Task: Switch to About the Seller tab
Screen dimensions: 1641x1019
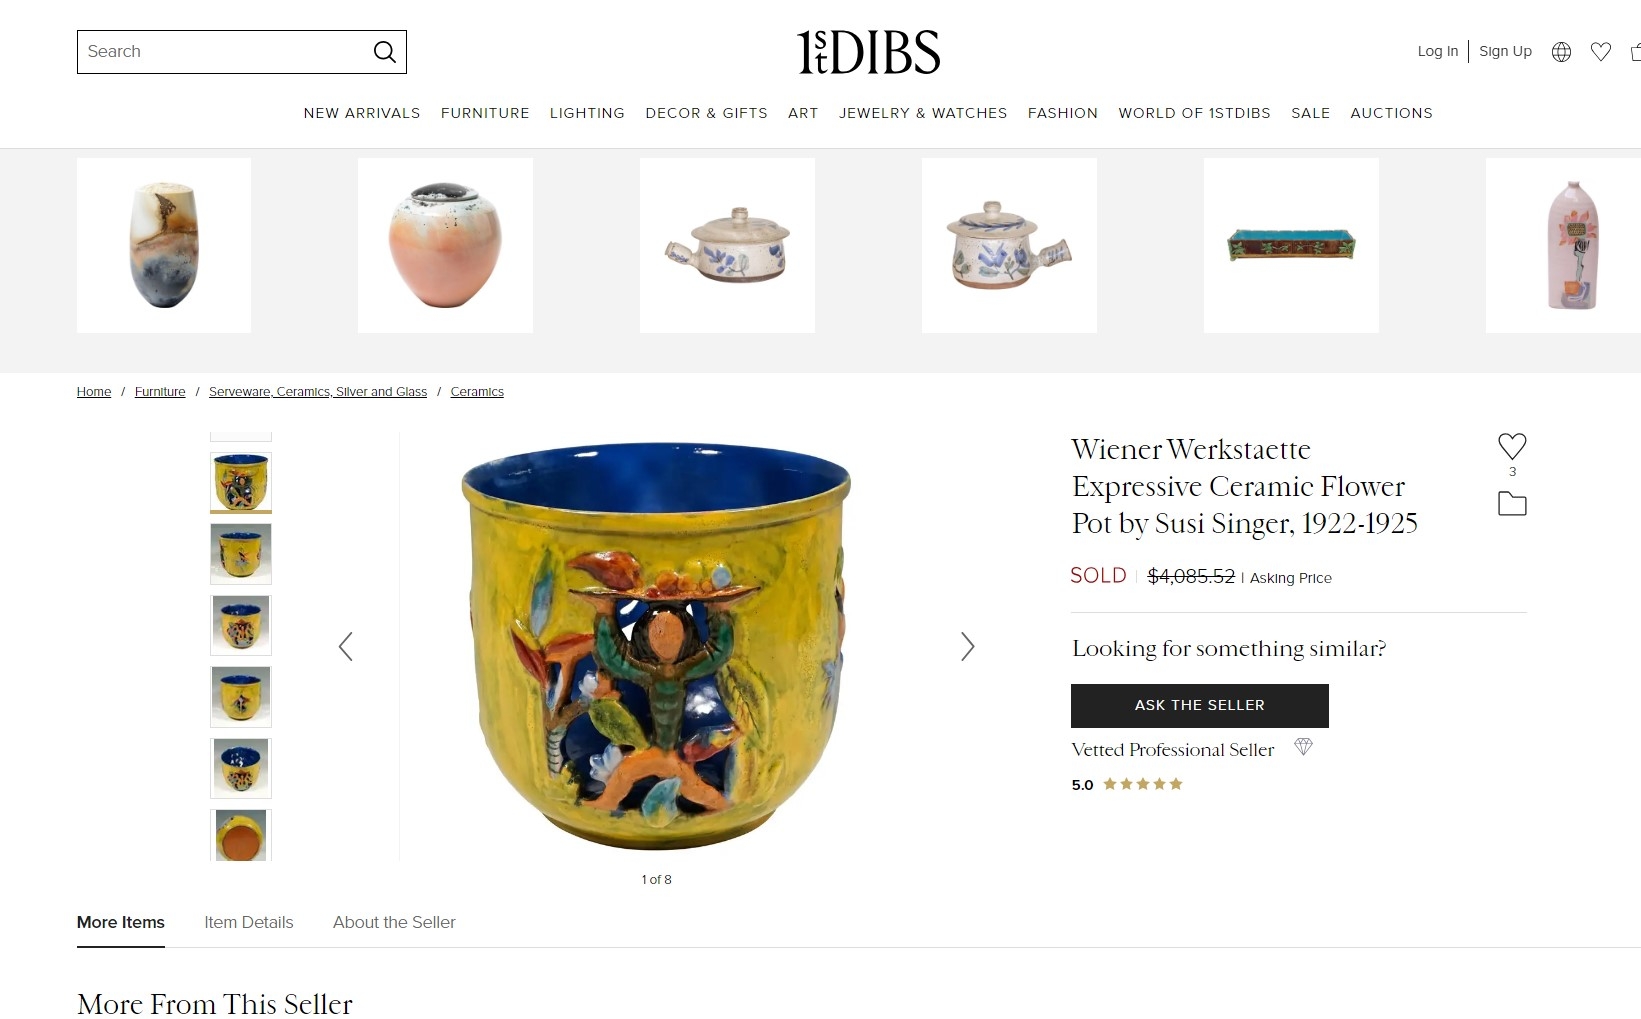Action: [394, 922]
